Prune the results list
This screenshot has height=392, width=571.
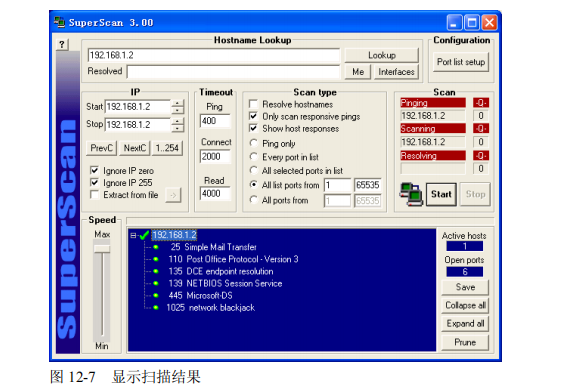tap(465, 342)
